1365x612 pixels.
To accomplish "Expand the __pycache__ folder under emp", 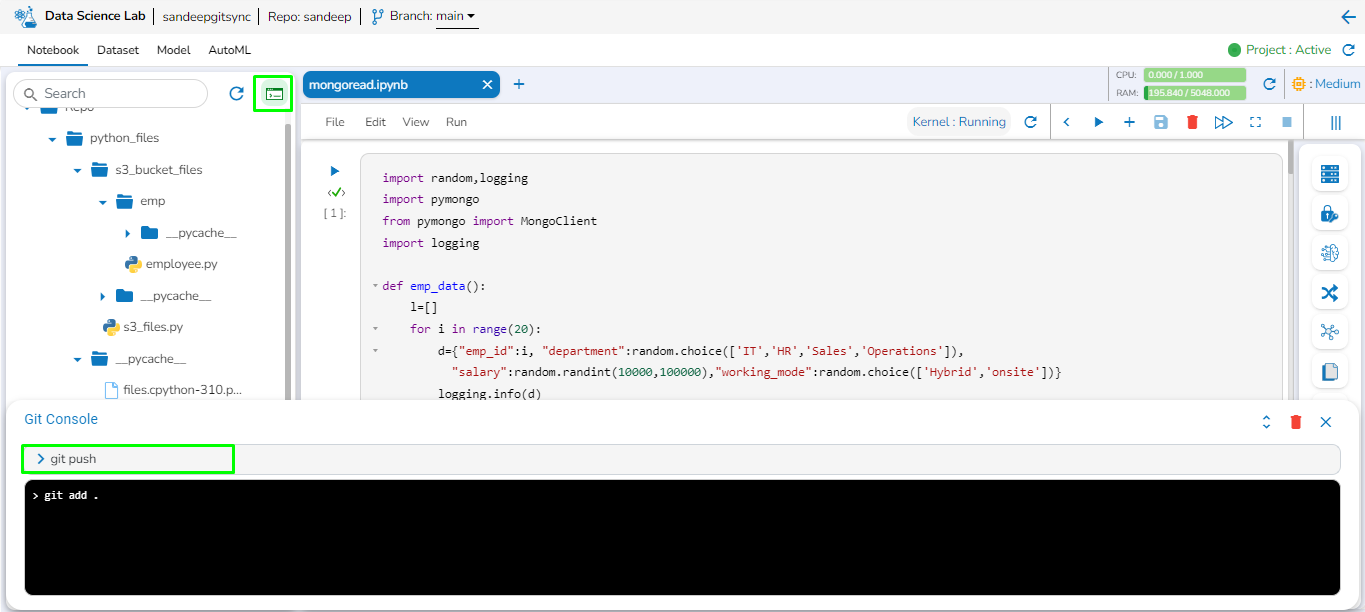I will pos(128,233).
